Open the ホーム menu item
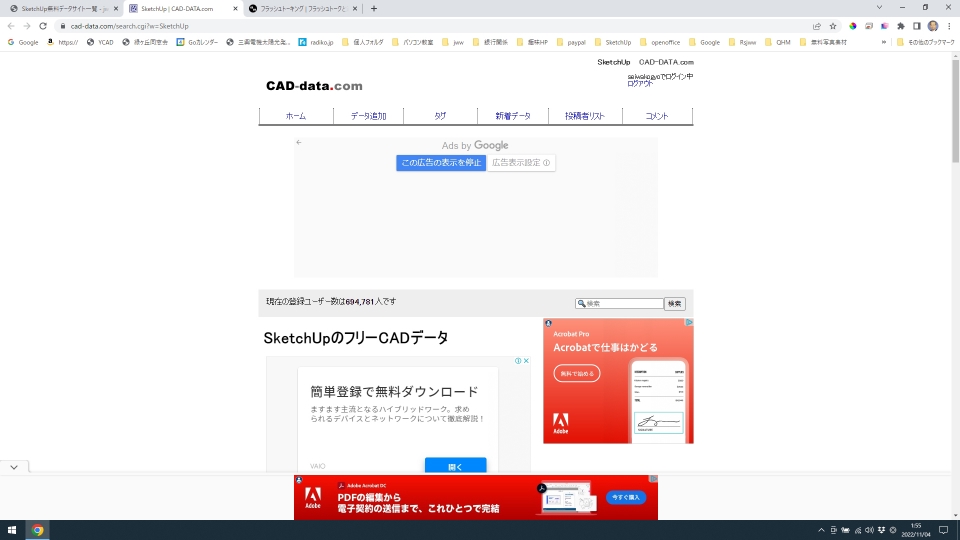 [x=296, y=116]
